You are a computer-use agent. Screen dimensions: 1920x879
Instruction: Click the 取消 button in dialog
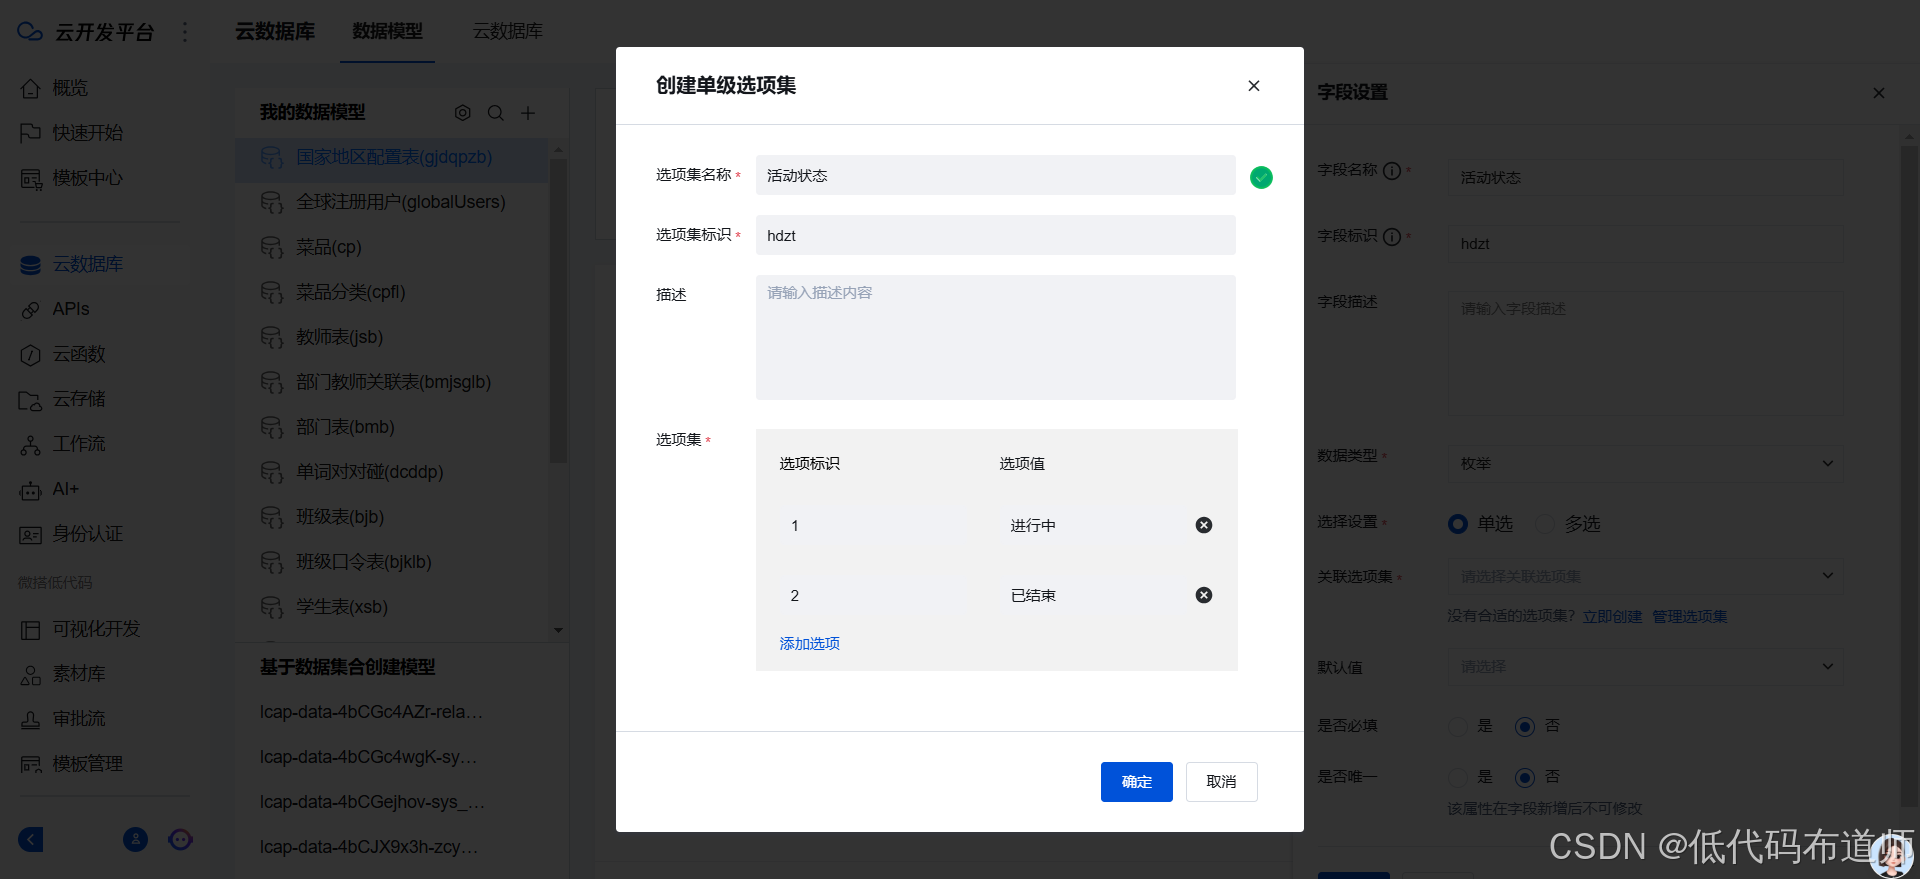(1222, 782)
